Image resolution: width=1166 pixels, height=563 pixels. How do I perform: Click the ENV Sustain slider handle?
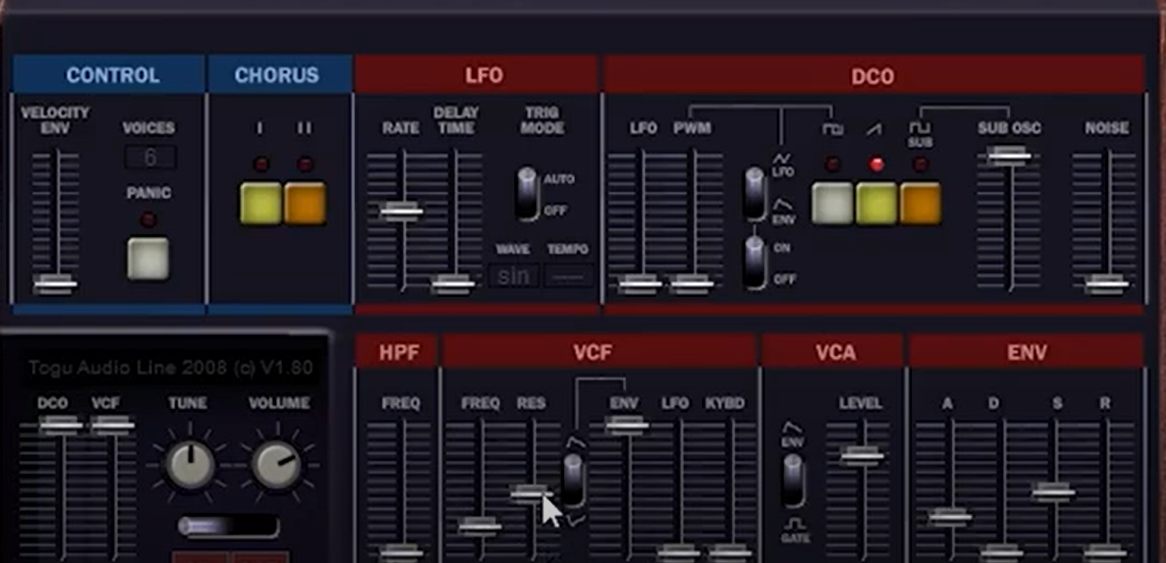pos(1053,490)
